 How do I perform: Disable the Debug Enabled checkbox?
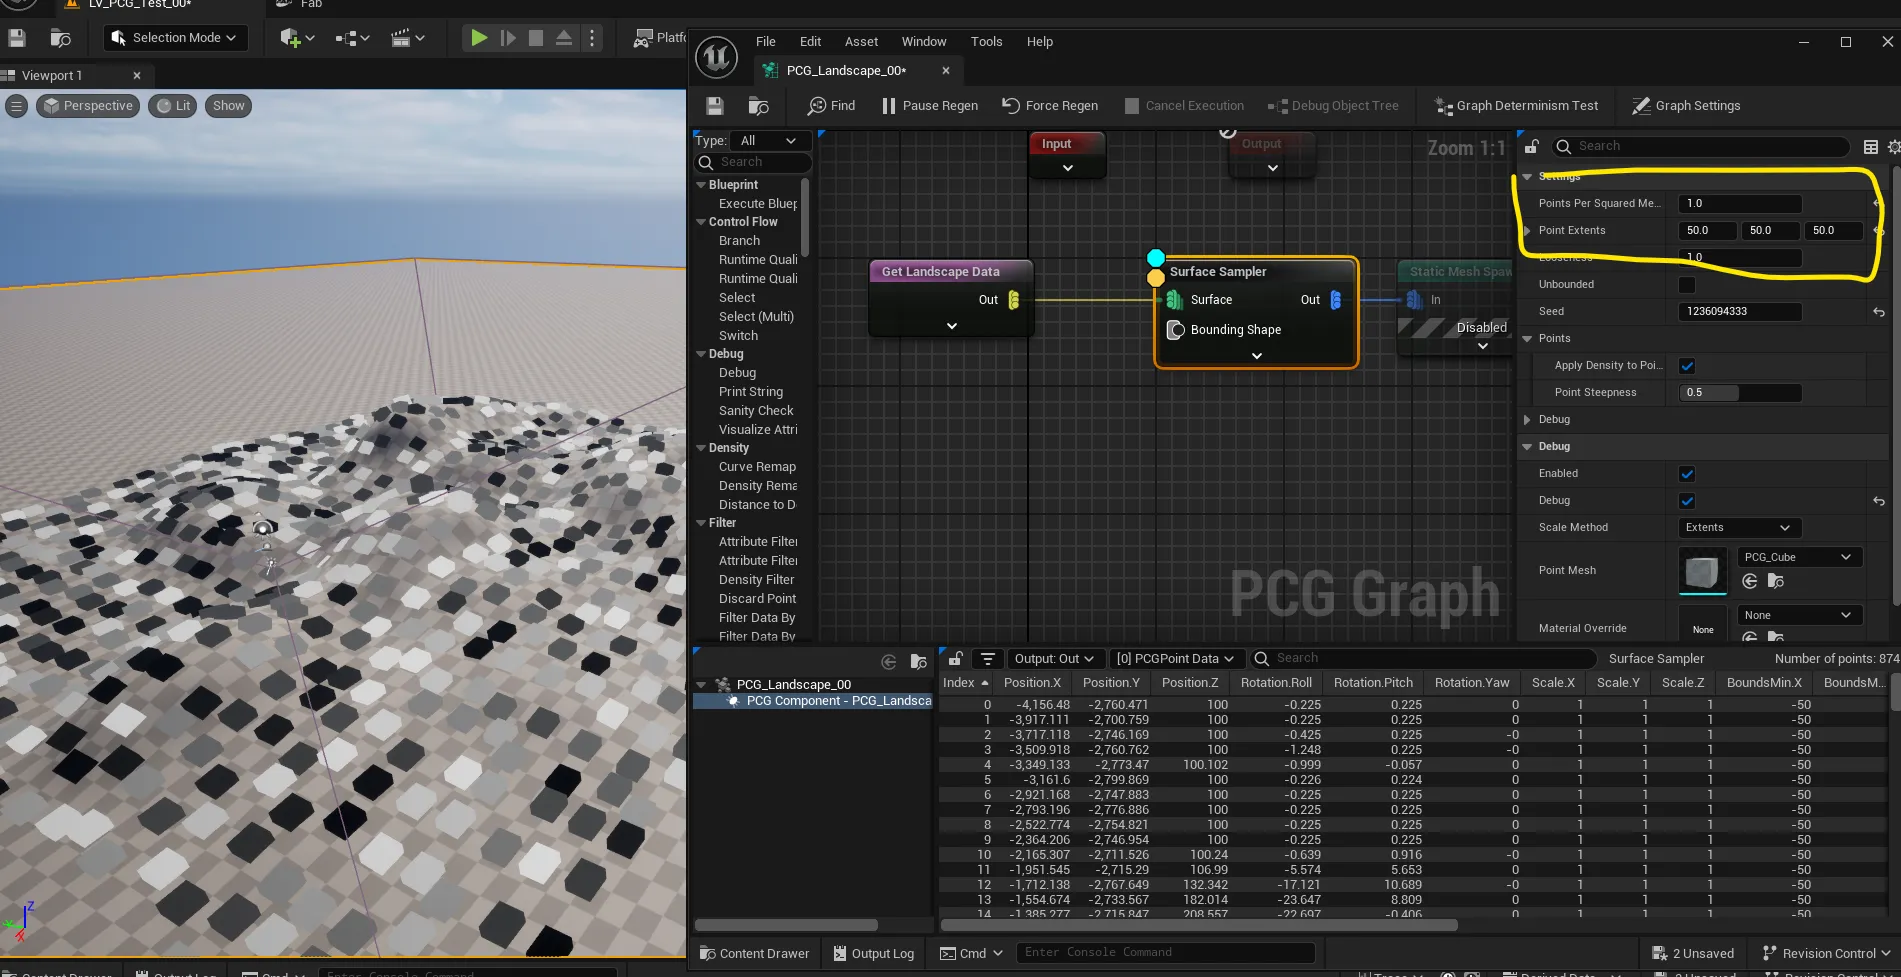[x=1687, y=474]
